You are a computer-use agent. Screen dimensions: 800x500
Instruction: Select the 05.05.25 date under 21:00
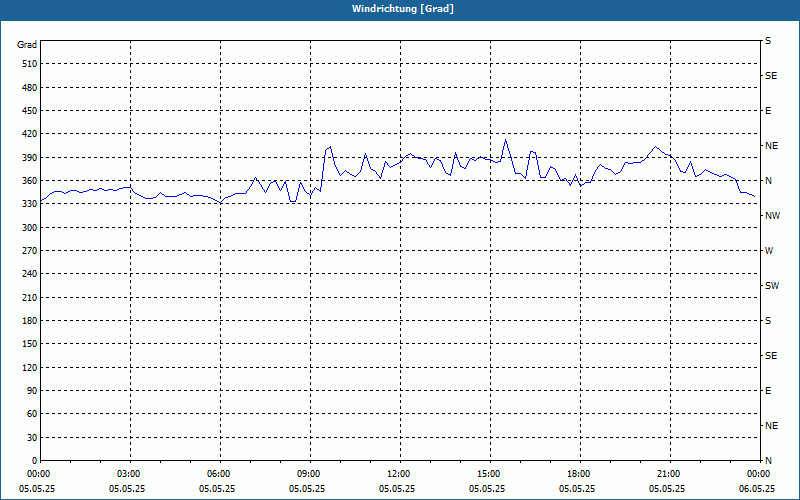tap(667, 488)
